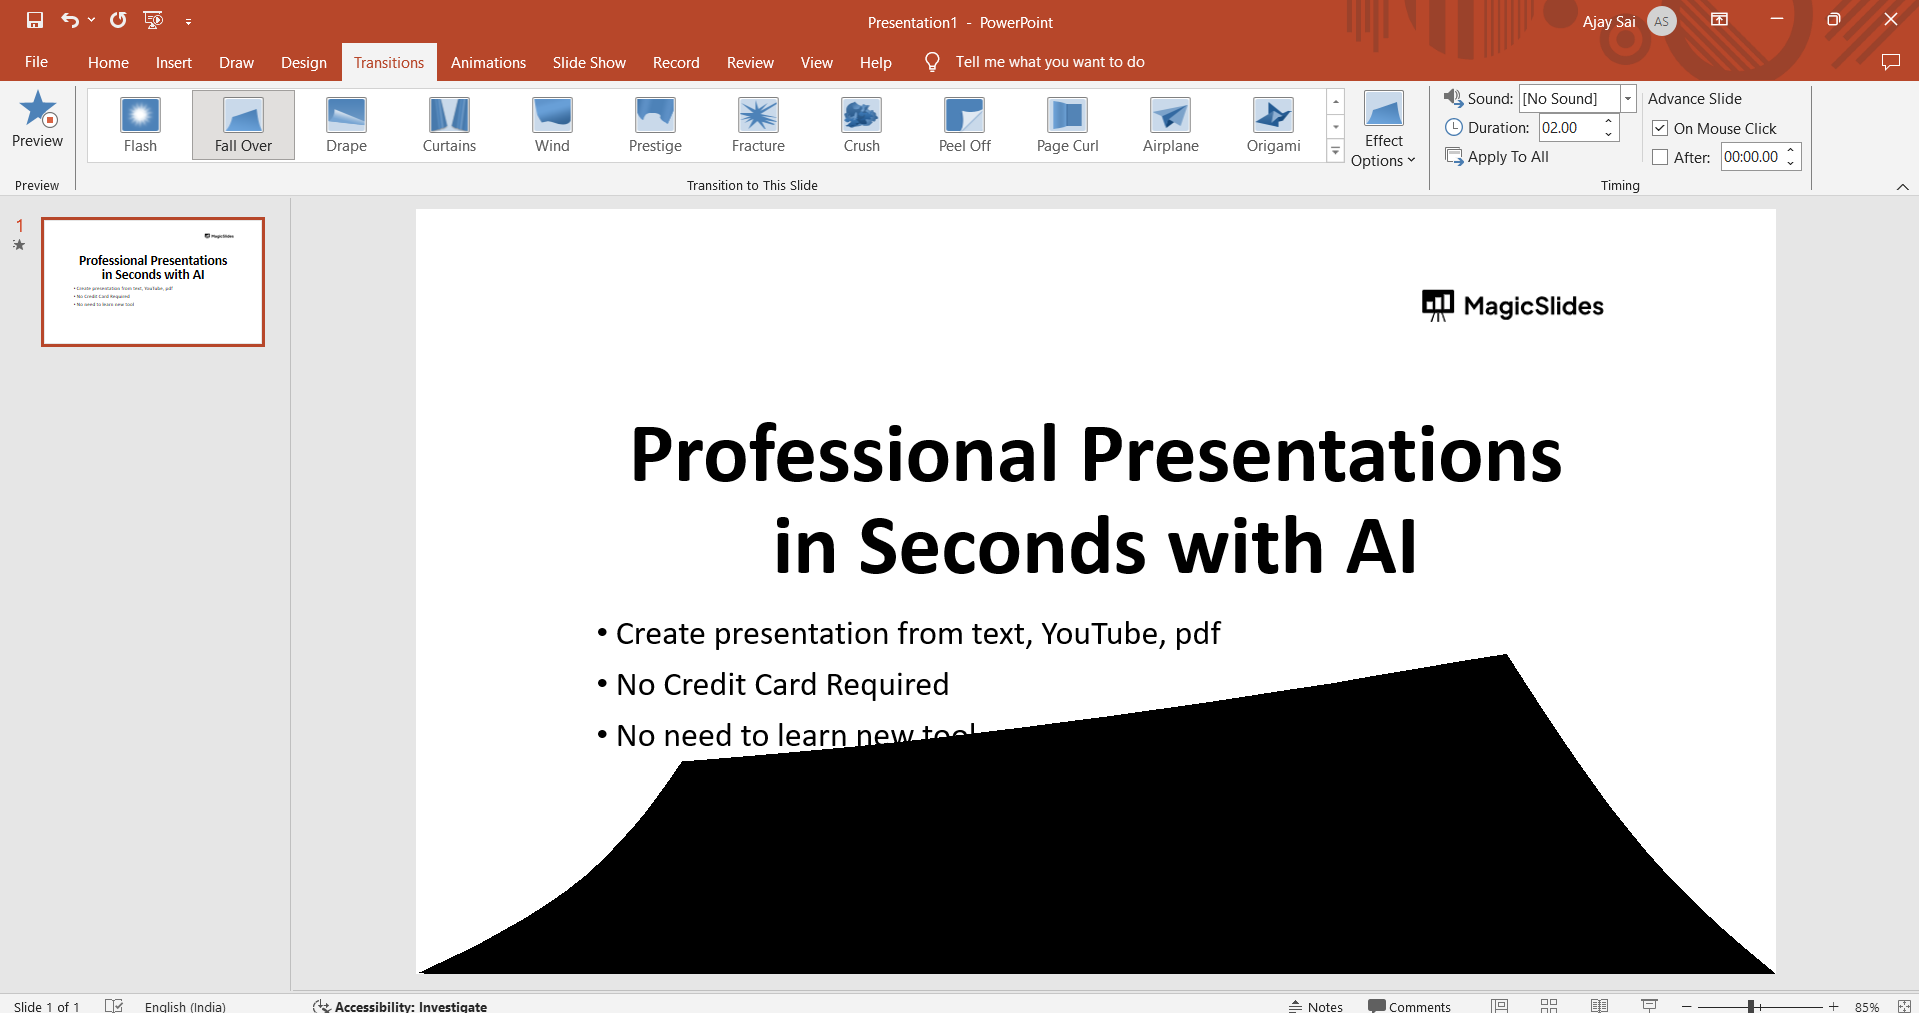Select the Drape transition effect
The width and height of the screenshot is (1919, 1013).
point(346,125)
